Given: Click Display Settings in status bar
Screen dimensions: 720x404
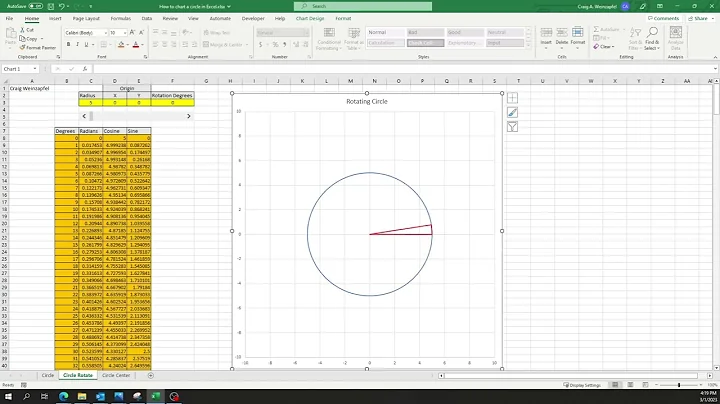Looking at the screenshot, I should coord(582,385).
